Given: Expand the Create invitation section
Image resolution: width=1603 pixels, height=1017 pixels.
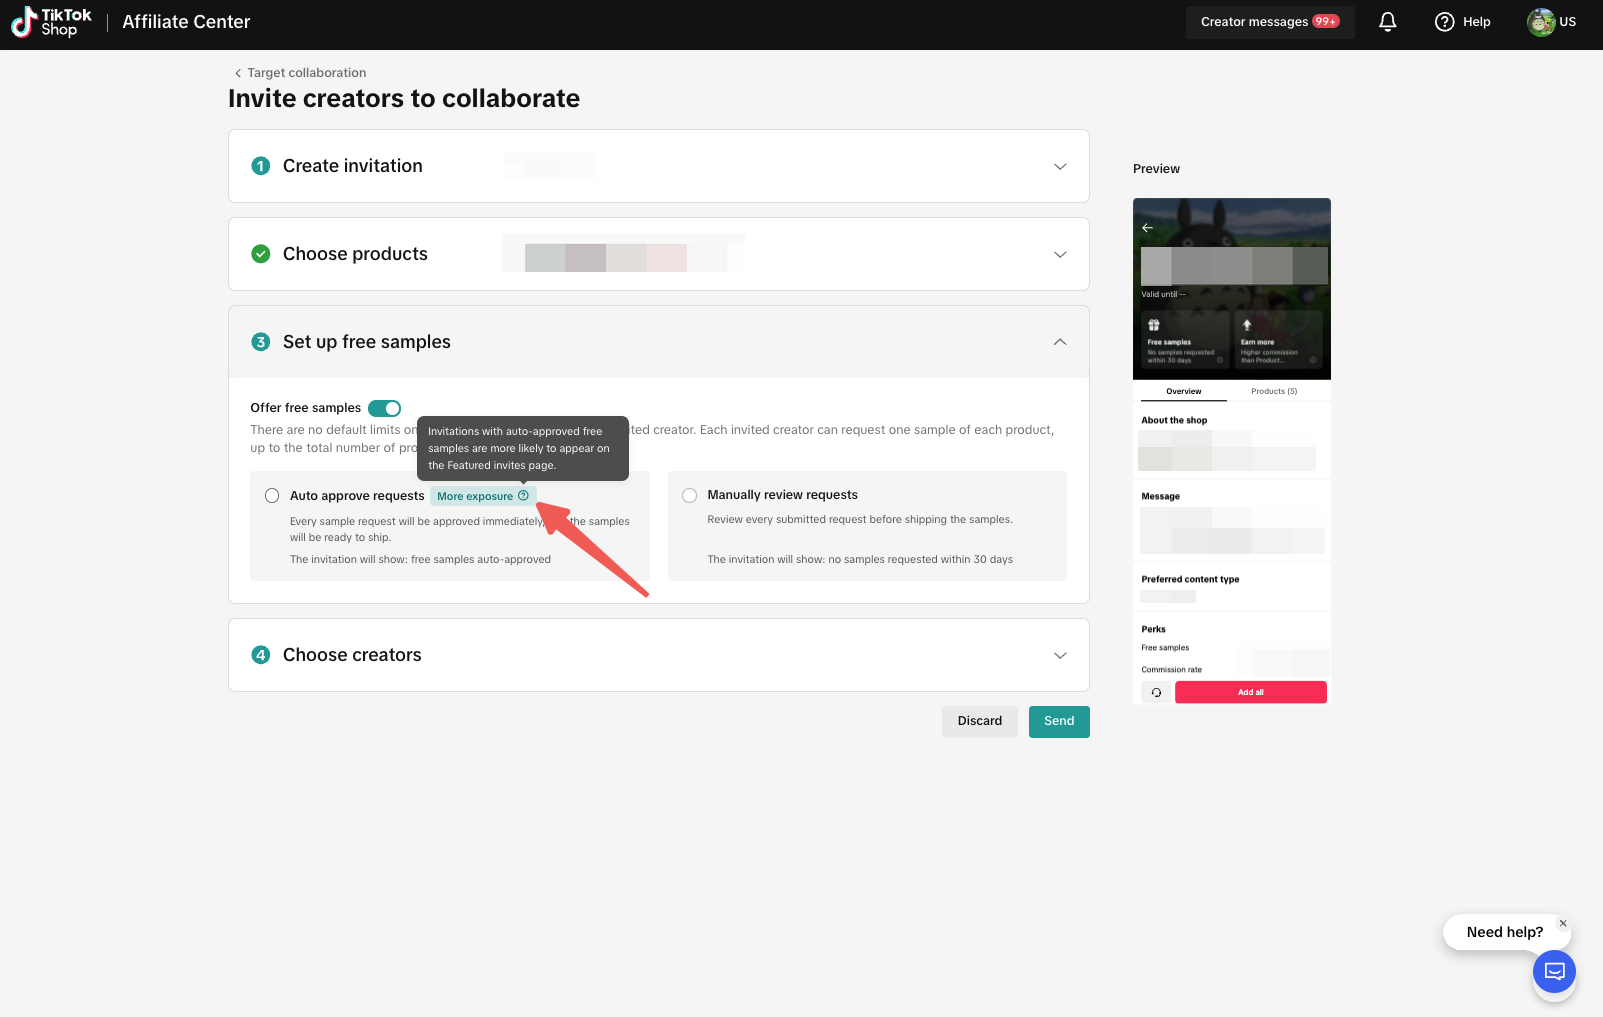Looking at the screenshot, I should pyautogui.click(x=1060, y=166).
